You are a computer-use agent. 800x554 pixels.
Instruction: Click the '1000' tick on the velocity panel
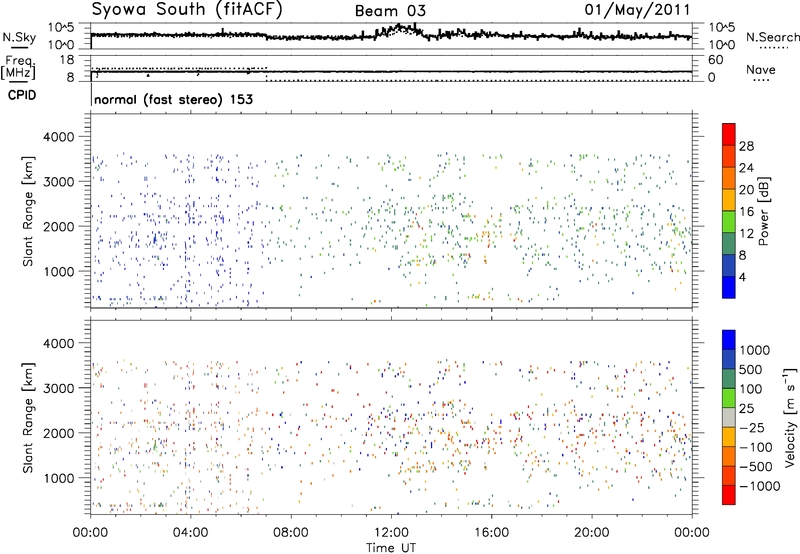click(x=58, y=478)
